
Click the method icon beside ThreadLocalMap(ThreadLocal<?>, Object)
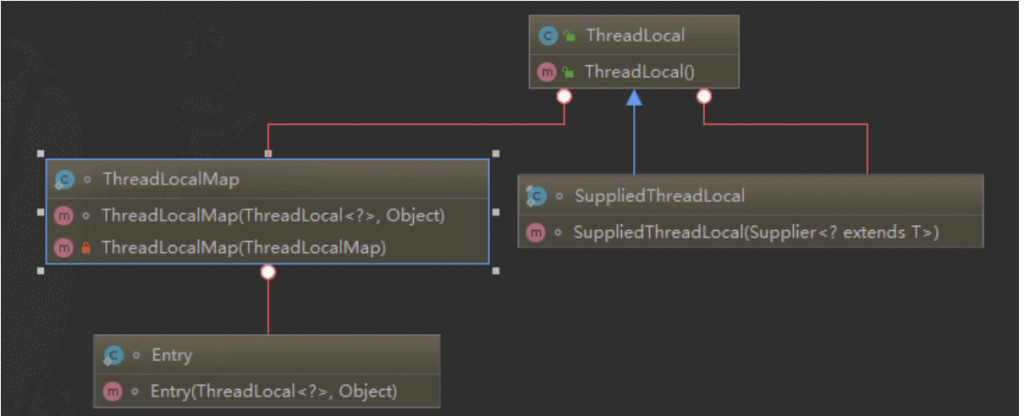64,215
